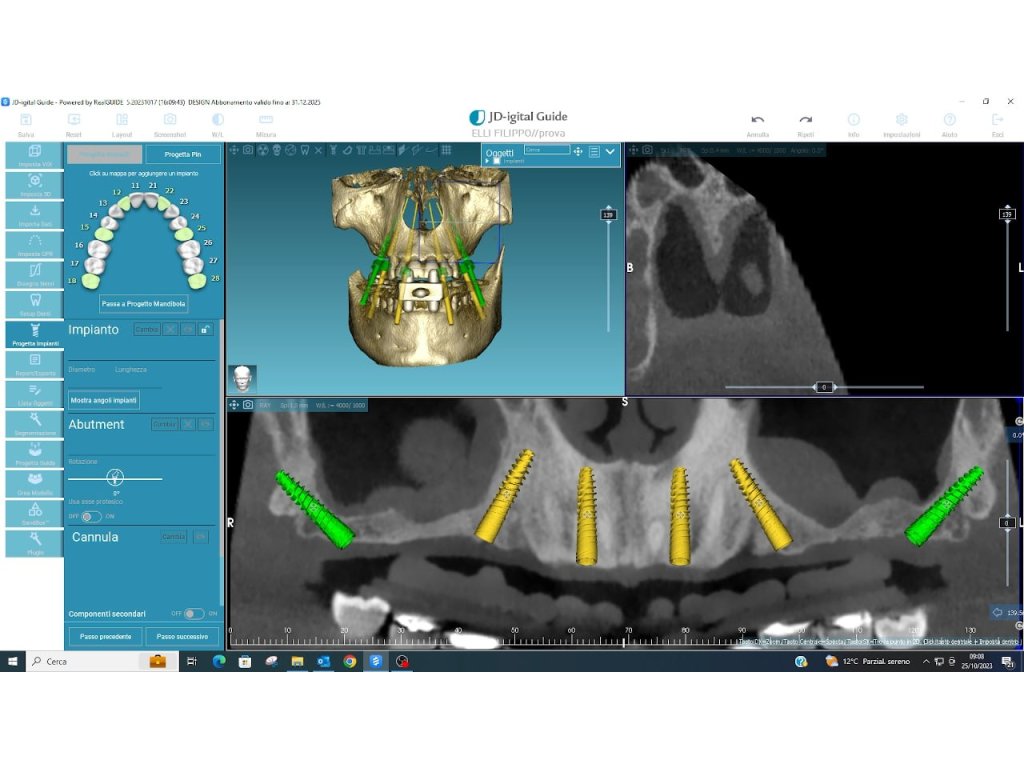This screenshot has width=1024, height=768.
Task: Click the Ripeti redo arrow
Action: [806, 120]
